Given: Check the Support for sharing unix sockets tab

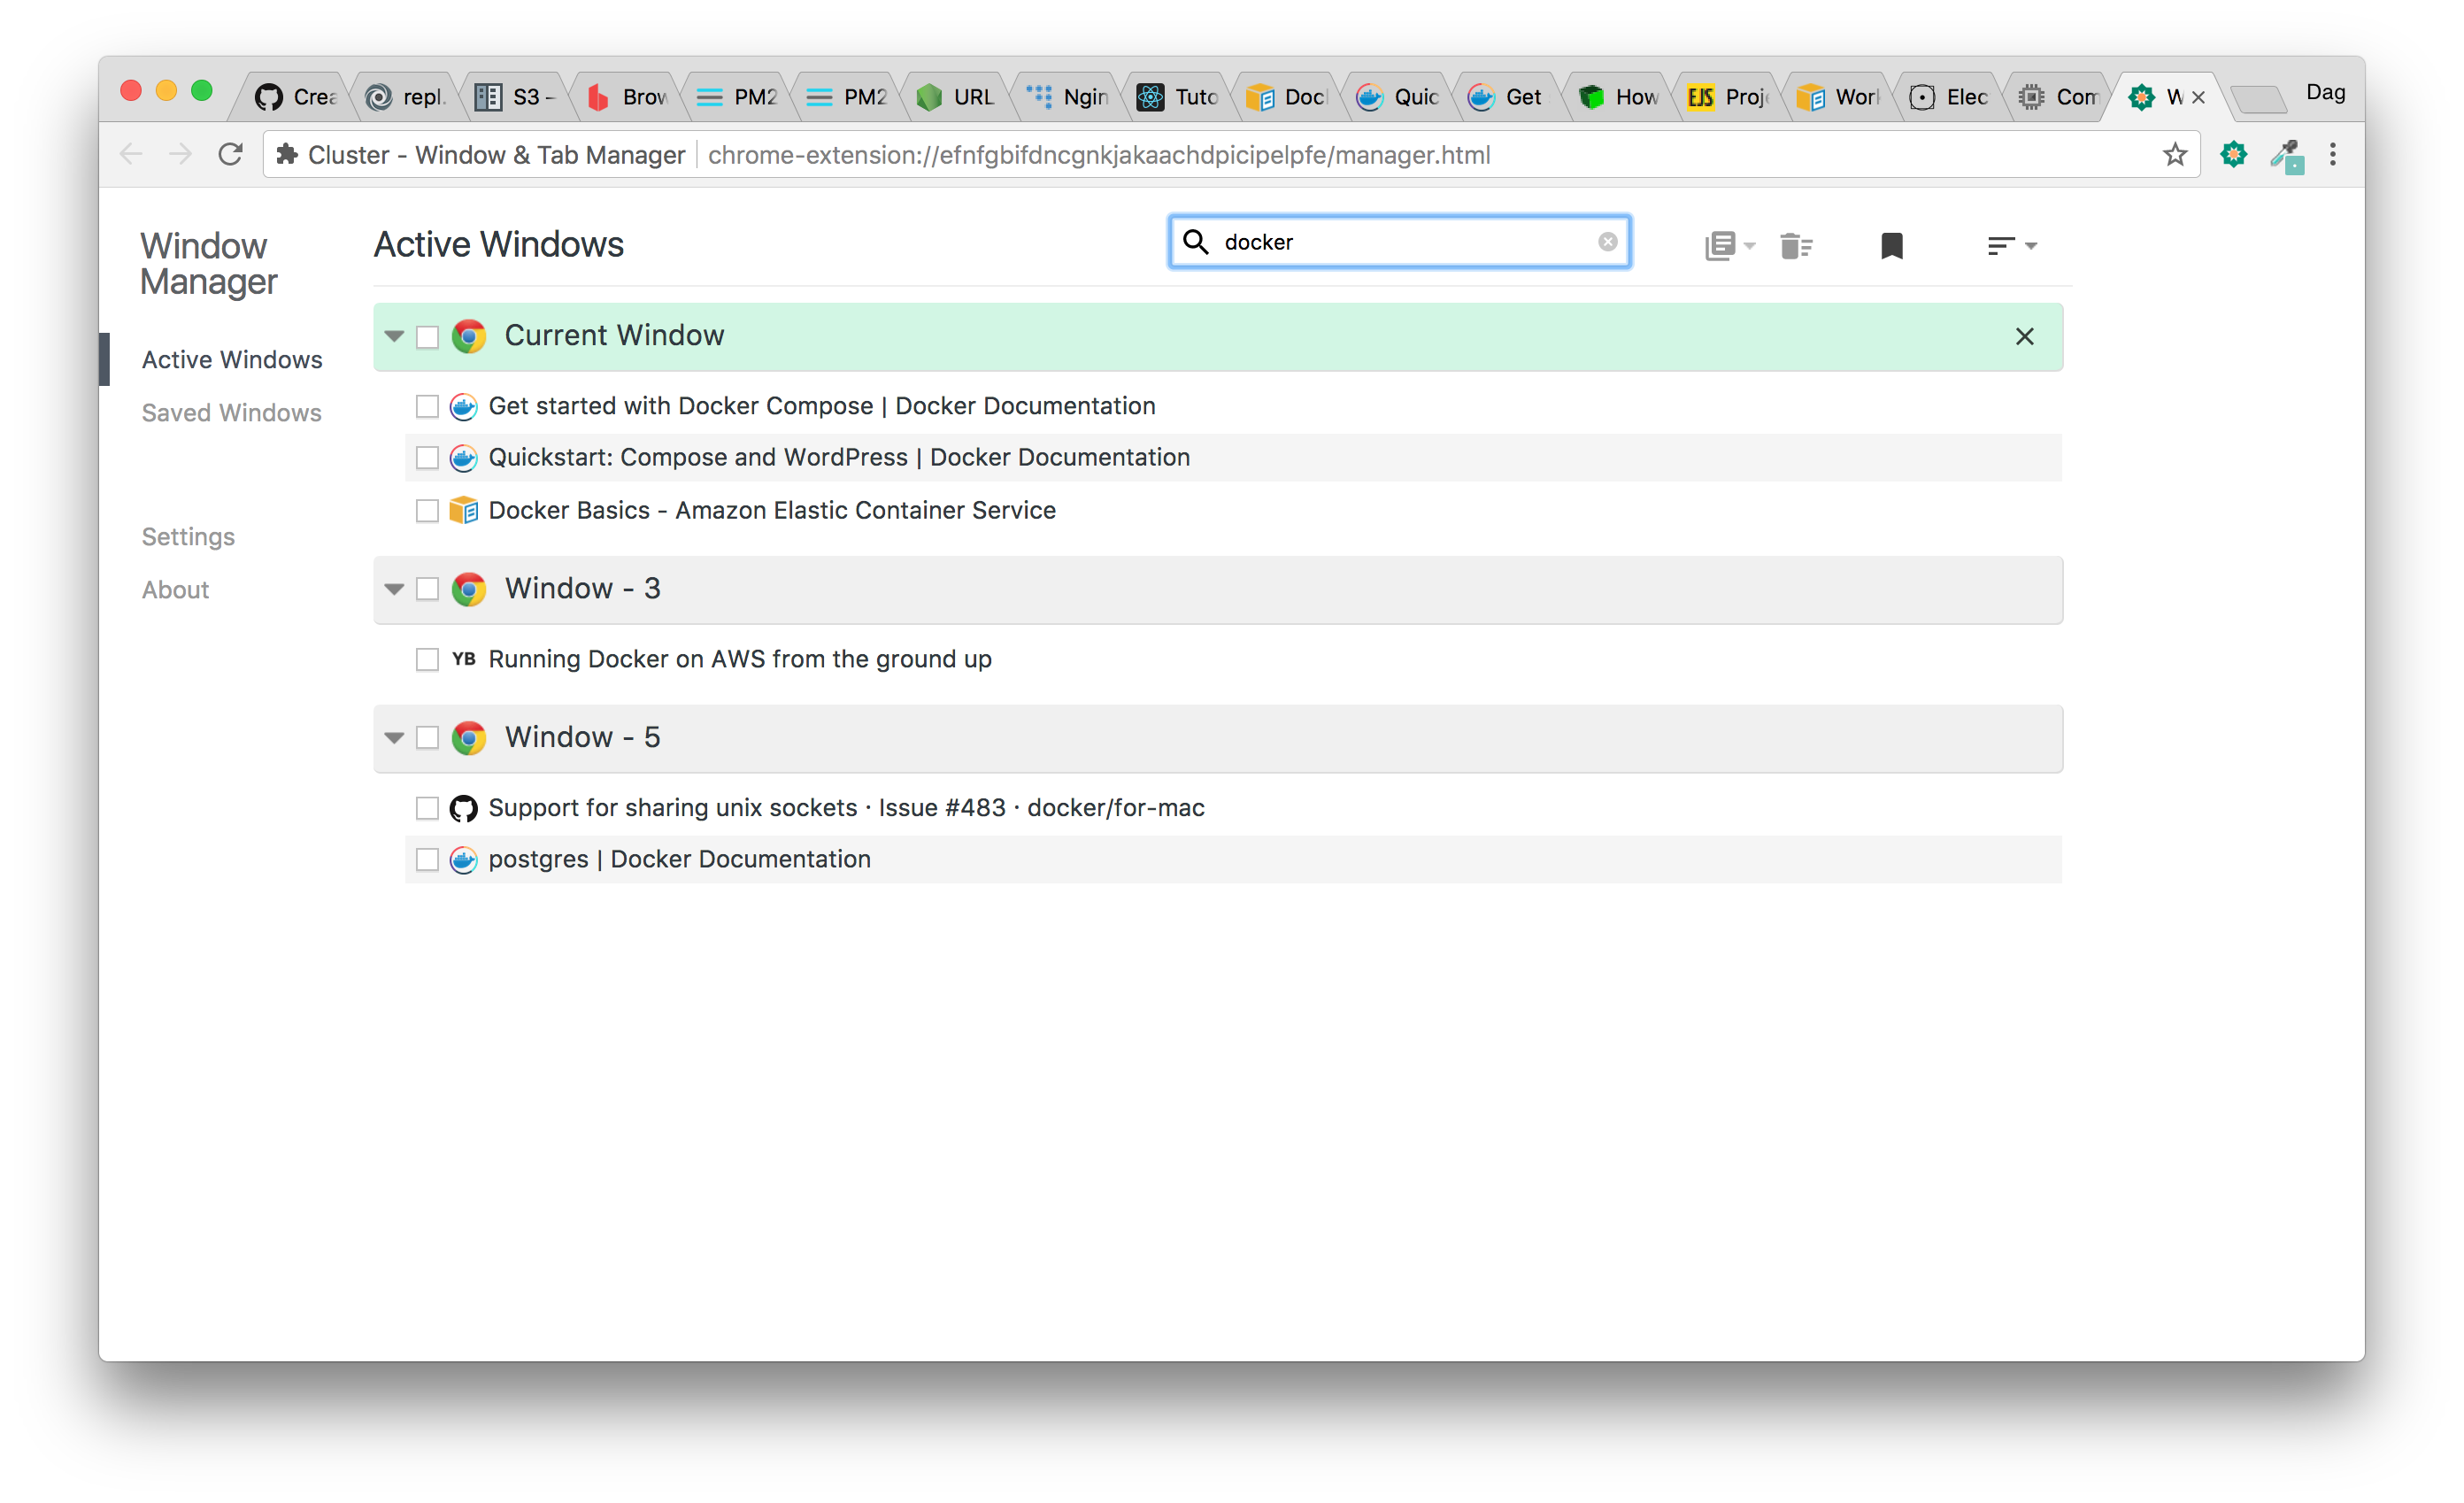Looking at the screenshot, I should [427, 808].
